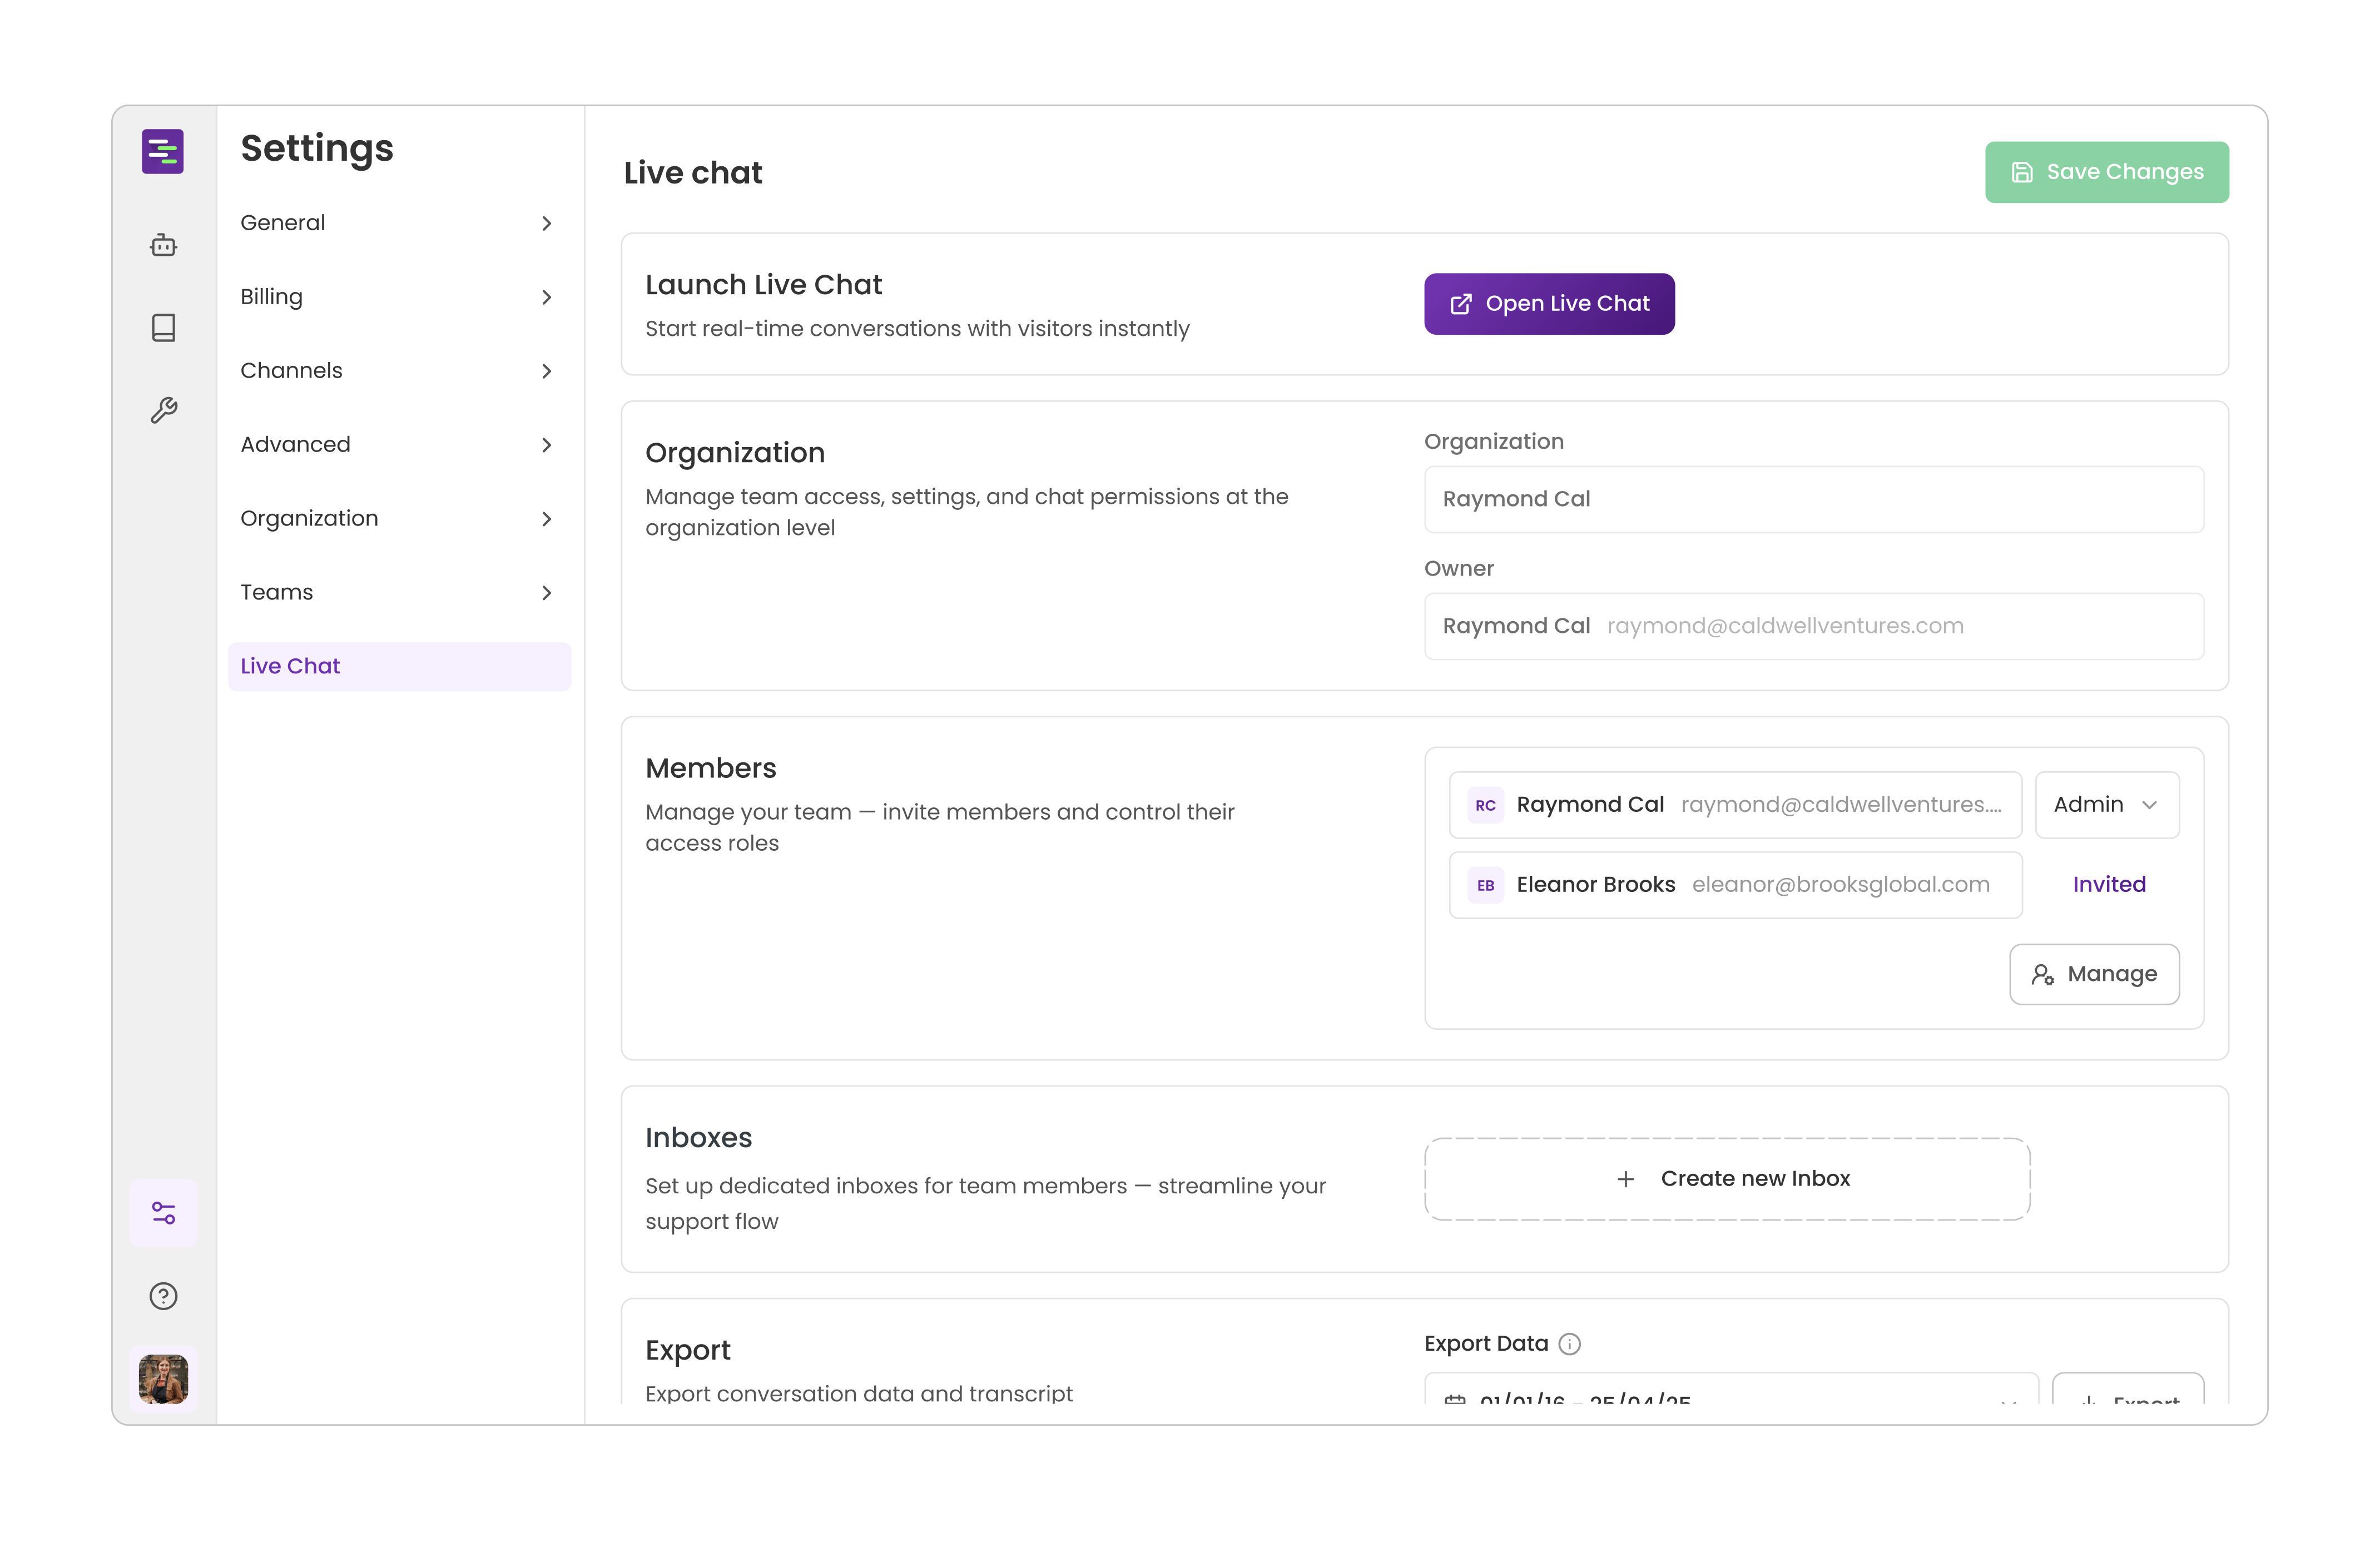Open the knowledge book icon
Viewport: 2380px width, 1557px height.
coord(164,327)
